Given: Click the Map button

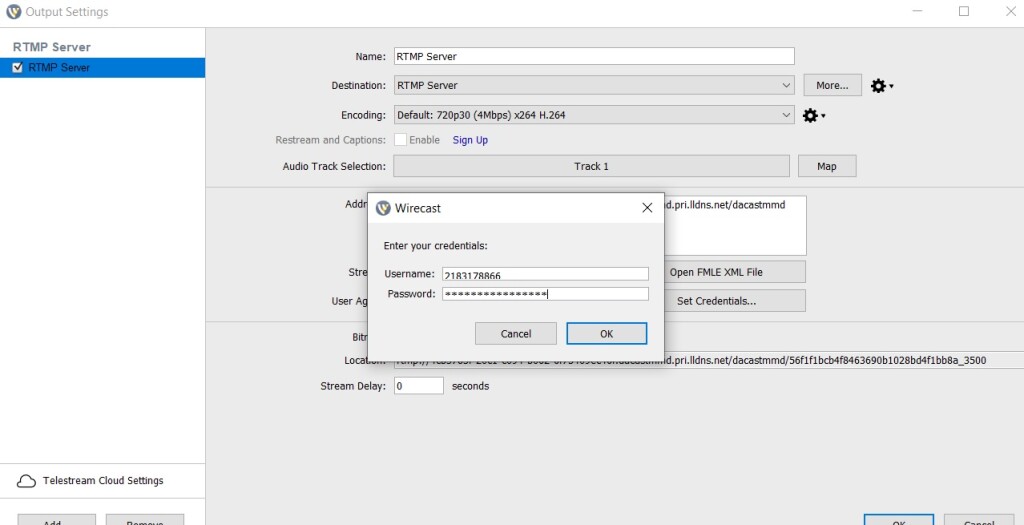Looking at the screenshot, I should (827, 167).
